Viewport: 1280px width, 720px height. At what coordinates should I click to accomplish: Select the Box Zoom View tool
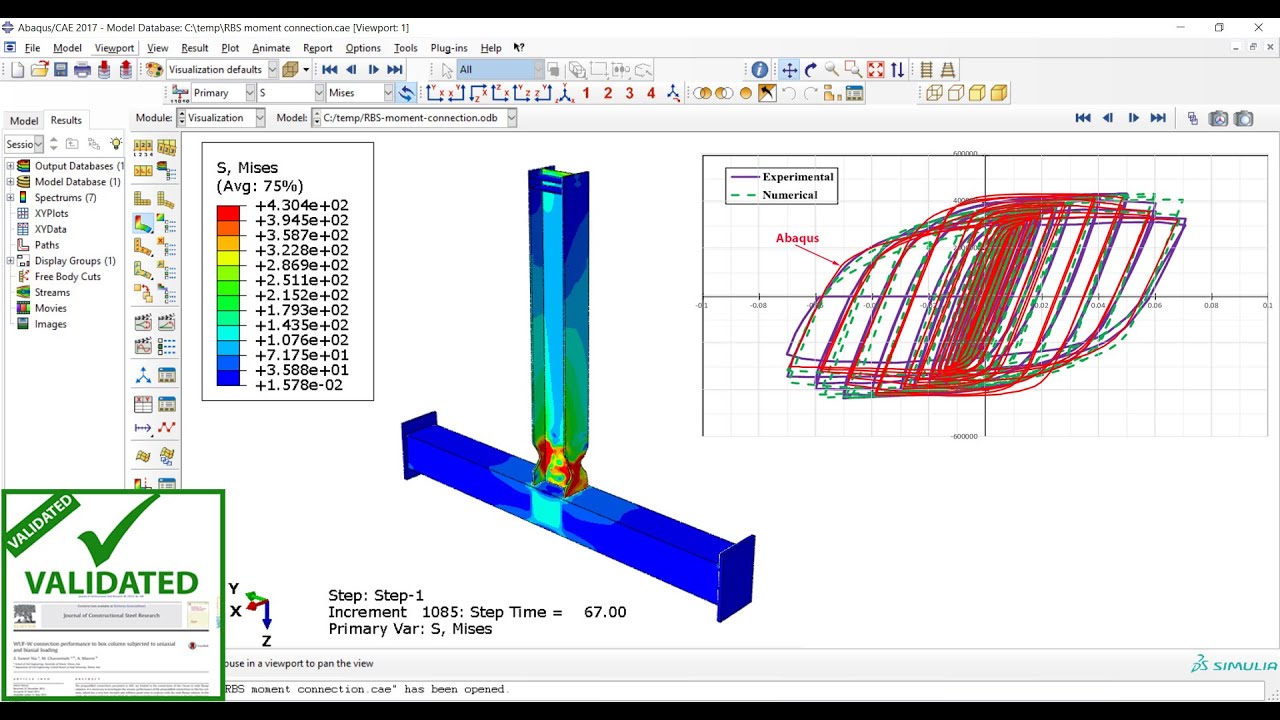(x=853, y=69)
